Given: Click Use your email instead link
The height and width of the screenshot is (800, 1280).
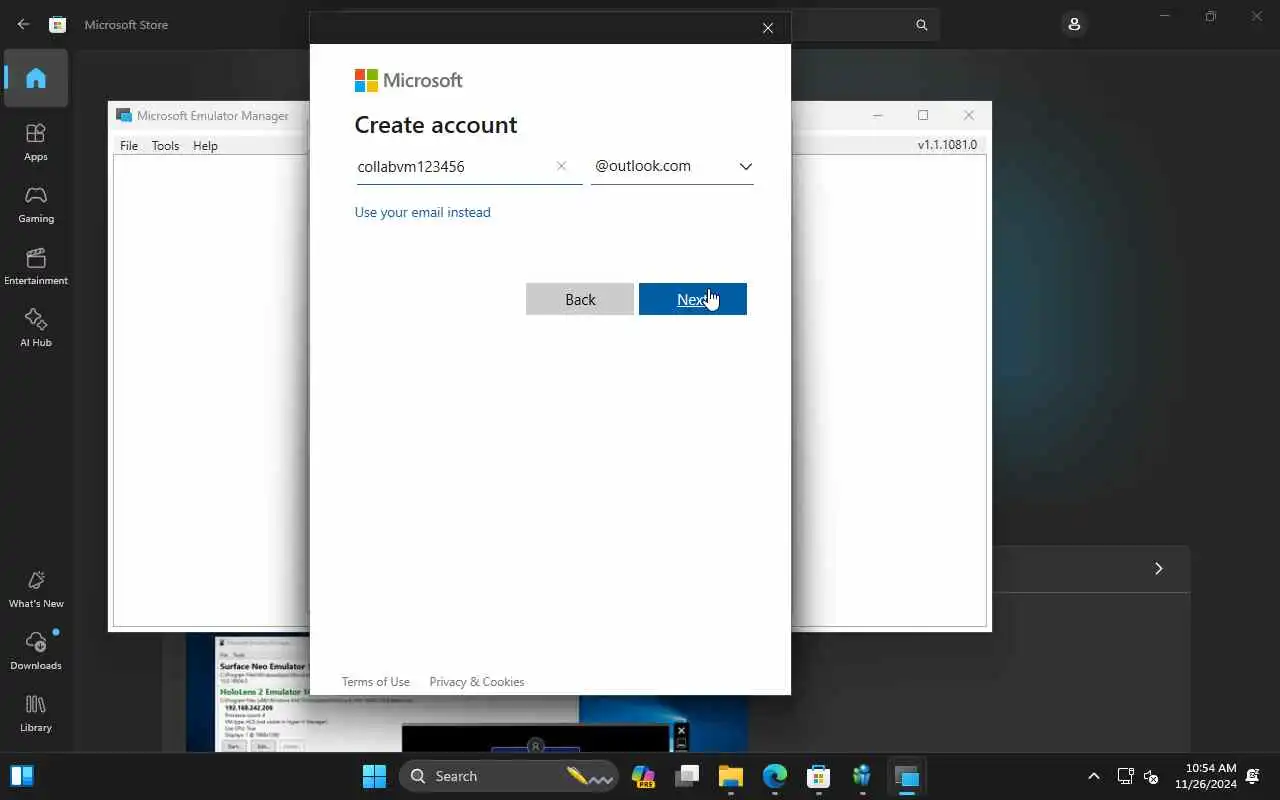Looking at the screenshot, I should click(x=422, y=212).
